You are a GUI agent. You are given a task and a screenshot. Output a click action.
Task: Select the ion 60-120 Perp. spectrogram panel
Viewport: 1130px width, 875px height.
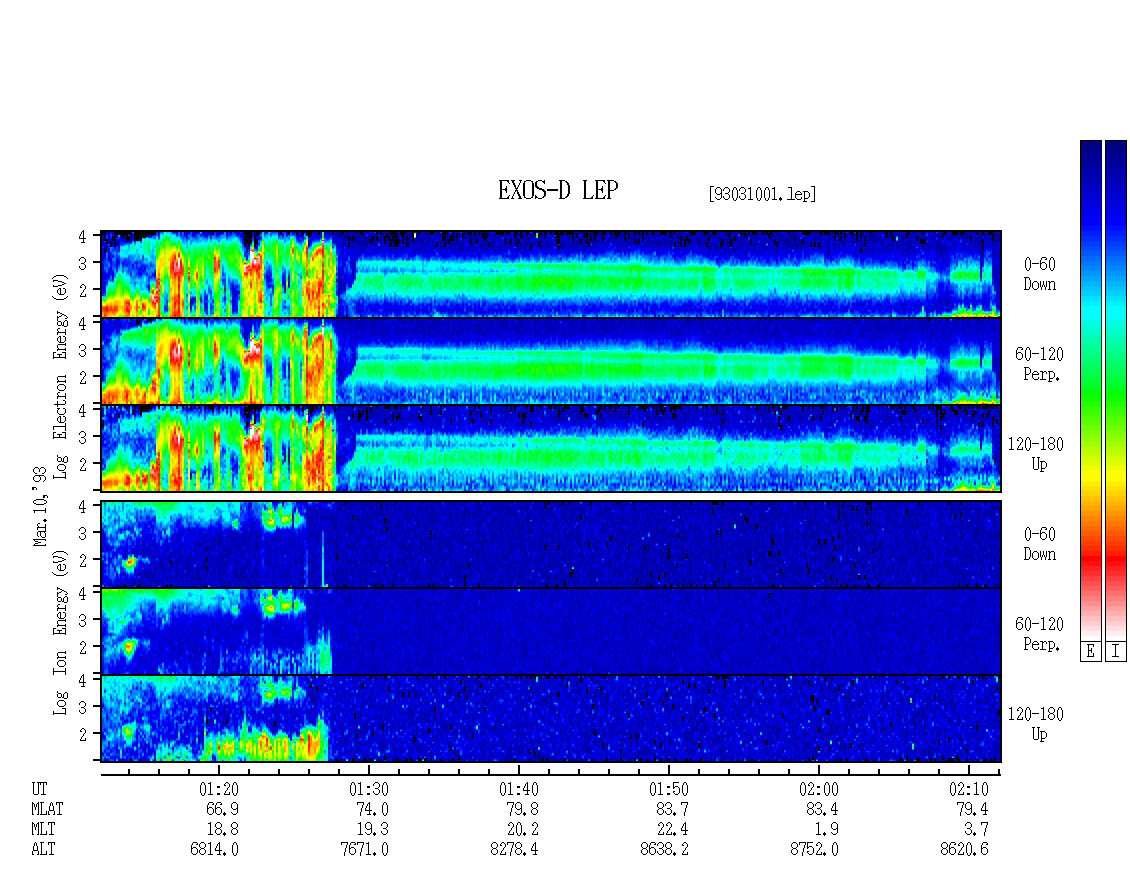coord(551,631)
